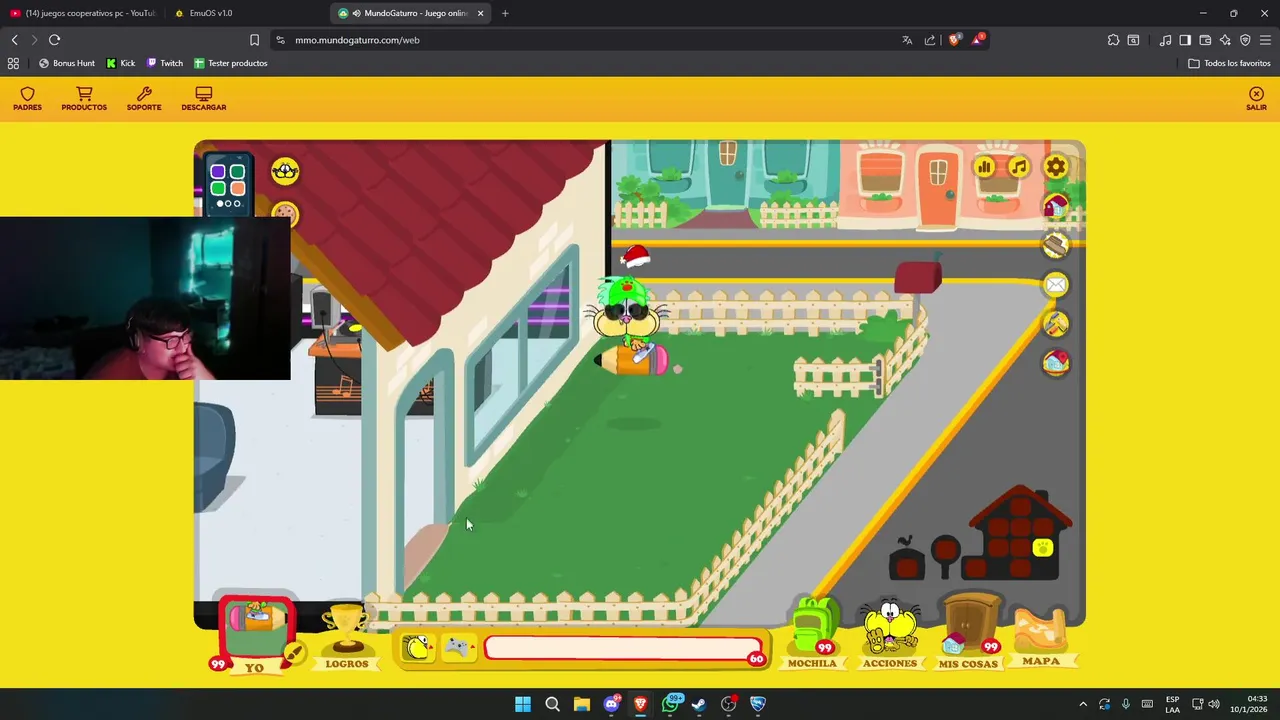
Task: Click SALIR to exit the game
Action: pyautogui.click(x=1256, y=99)
